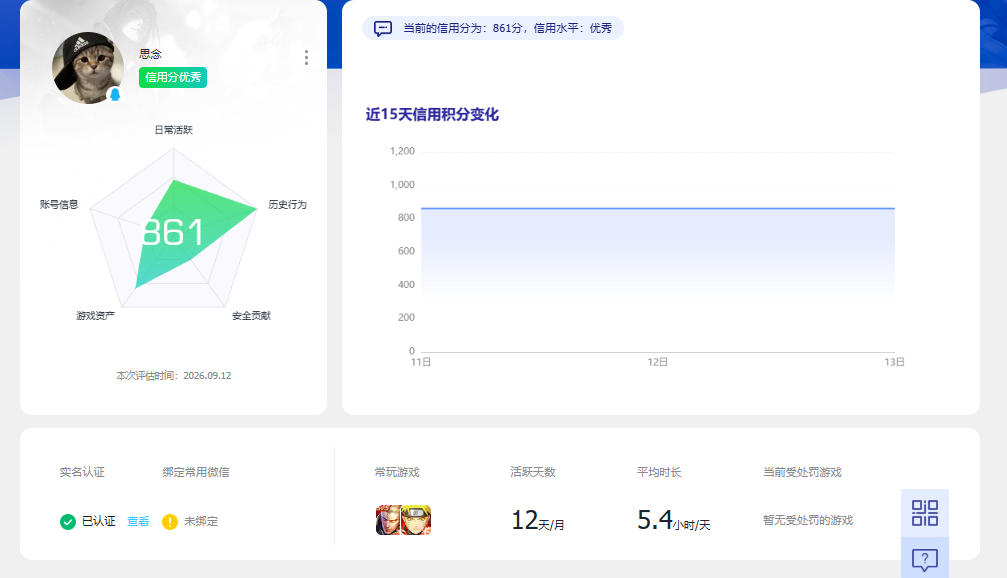Click the chat bubble icon beside credit score
The width and height of the screenshot is (1007, 578).
pos(383,28)
